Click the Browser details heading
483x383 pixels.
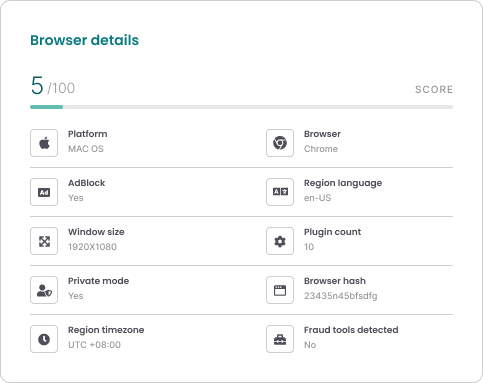85,40
